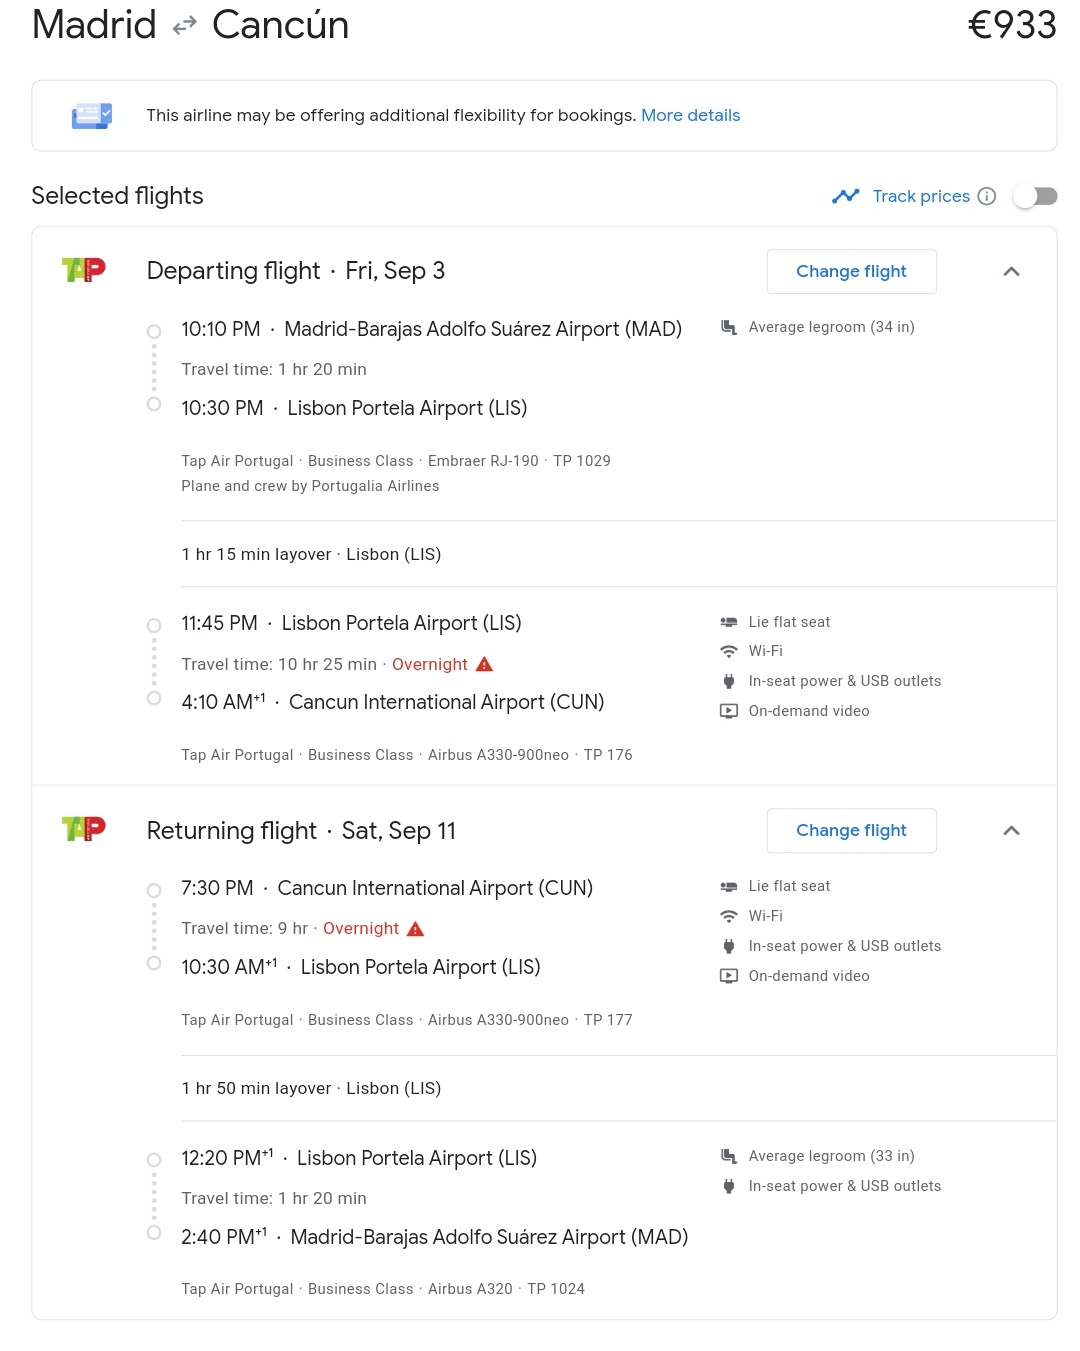Viewport: 1080px width, 1351px height.
Task: Click the overnight warning icon for Lisbon–Cancun
Action: (x=485, y=664)
